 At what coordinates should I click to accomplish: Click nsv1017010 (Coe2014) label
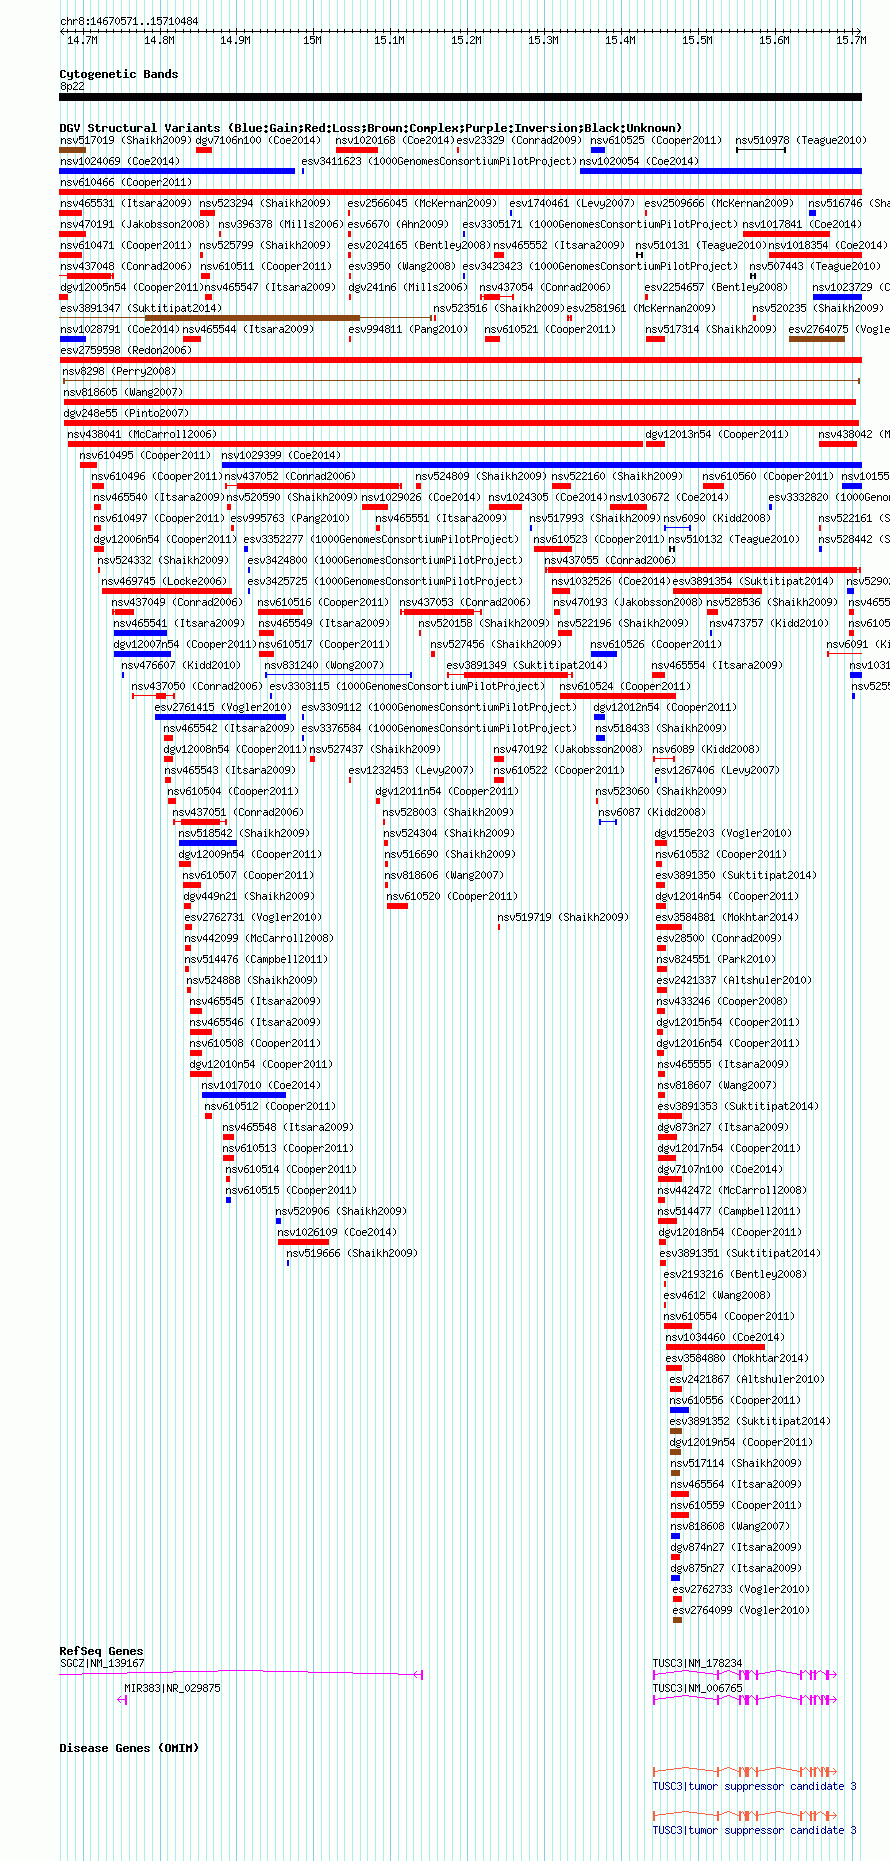point(261,1085)
